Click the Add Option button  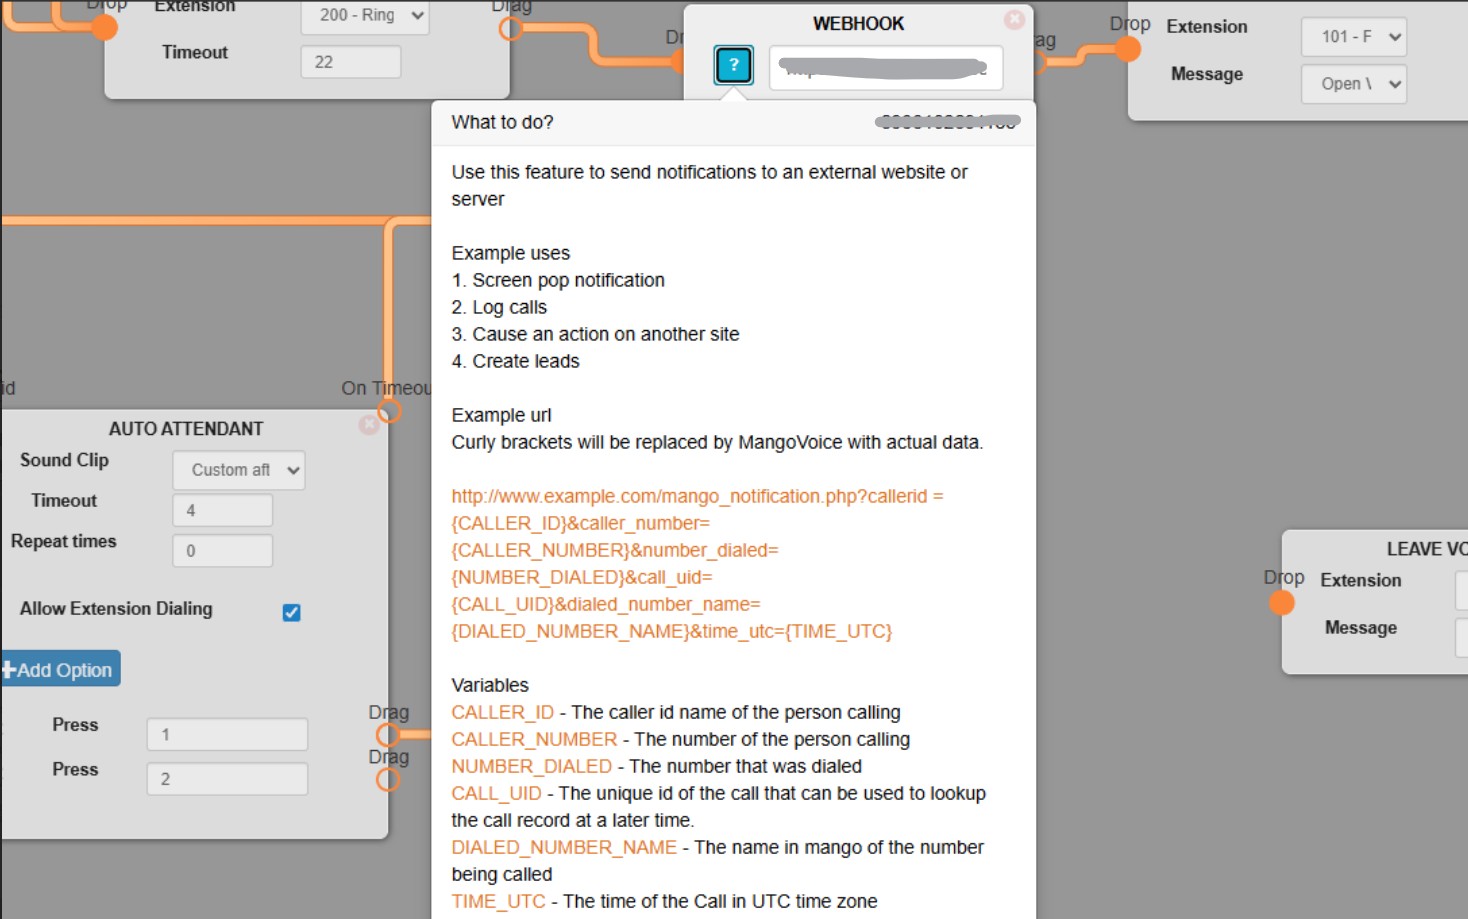(x=60, y=669)
